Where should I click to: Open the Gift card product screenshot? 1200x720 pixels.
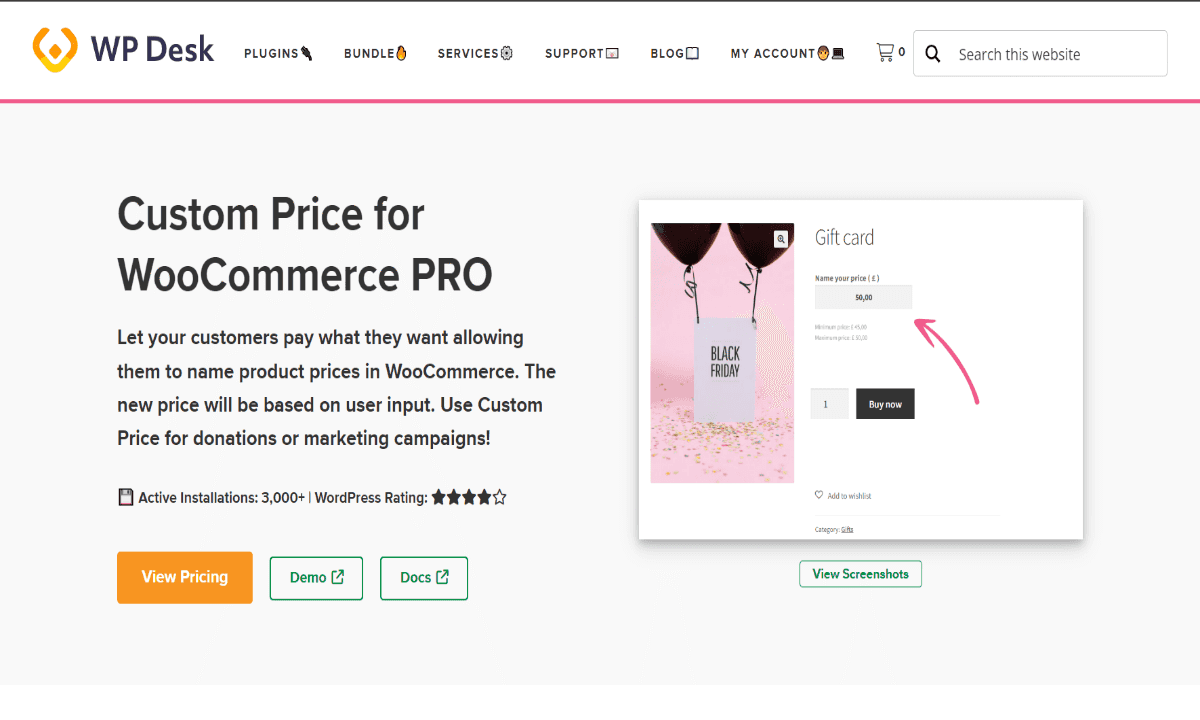tap(861, 370)
